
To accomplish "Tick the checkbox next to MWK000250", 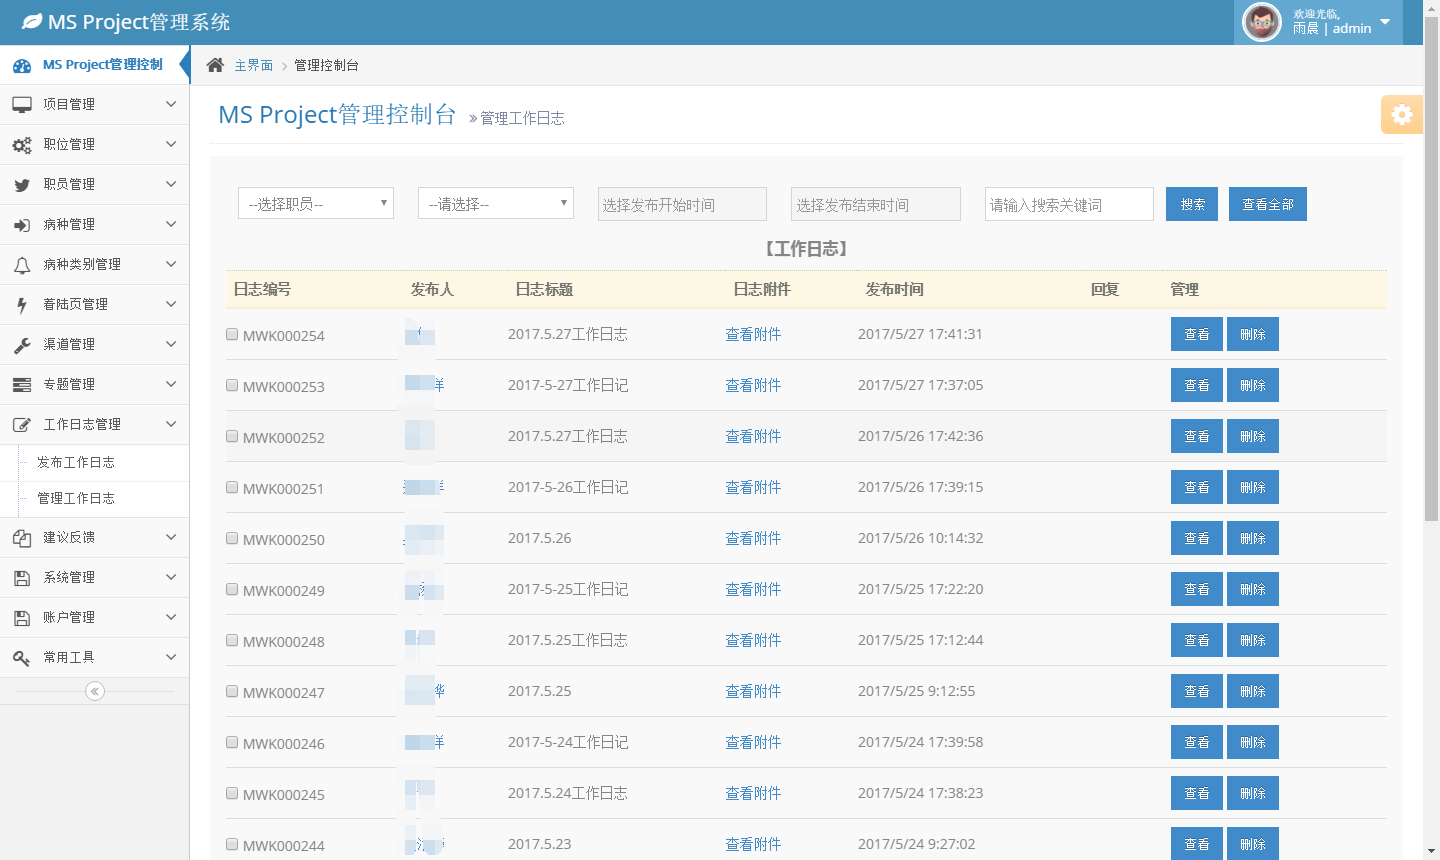I will tap(232, 539).
